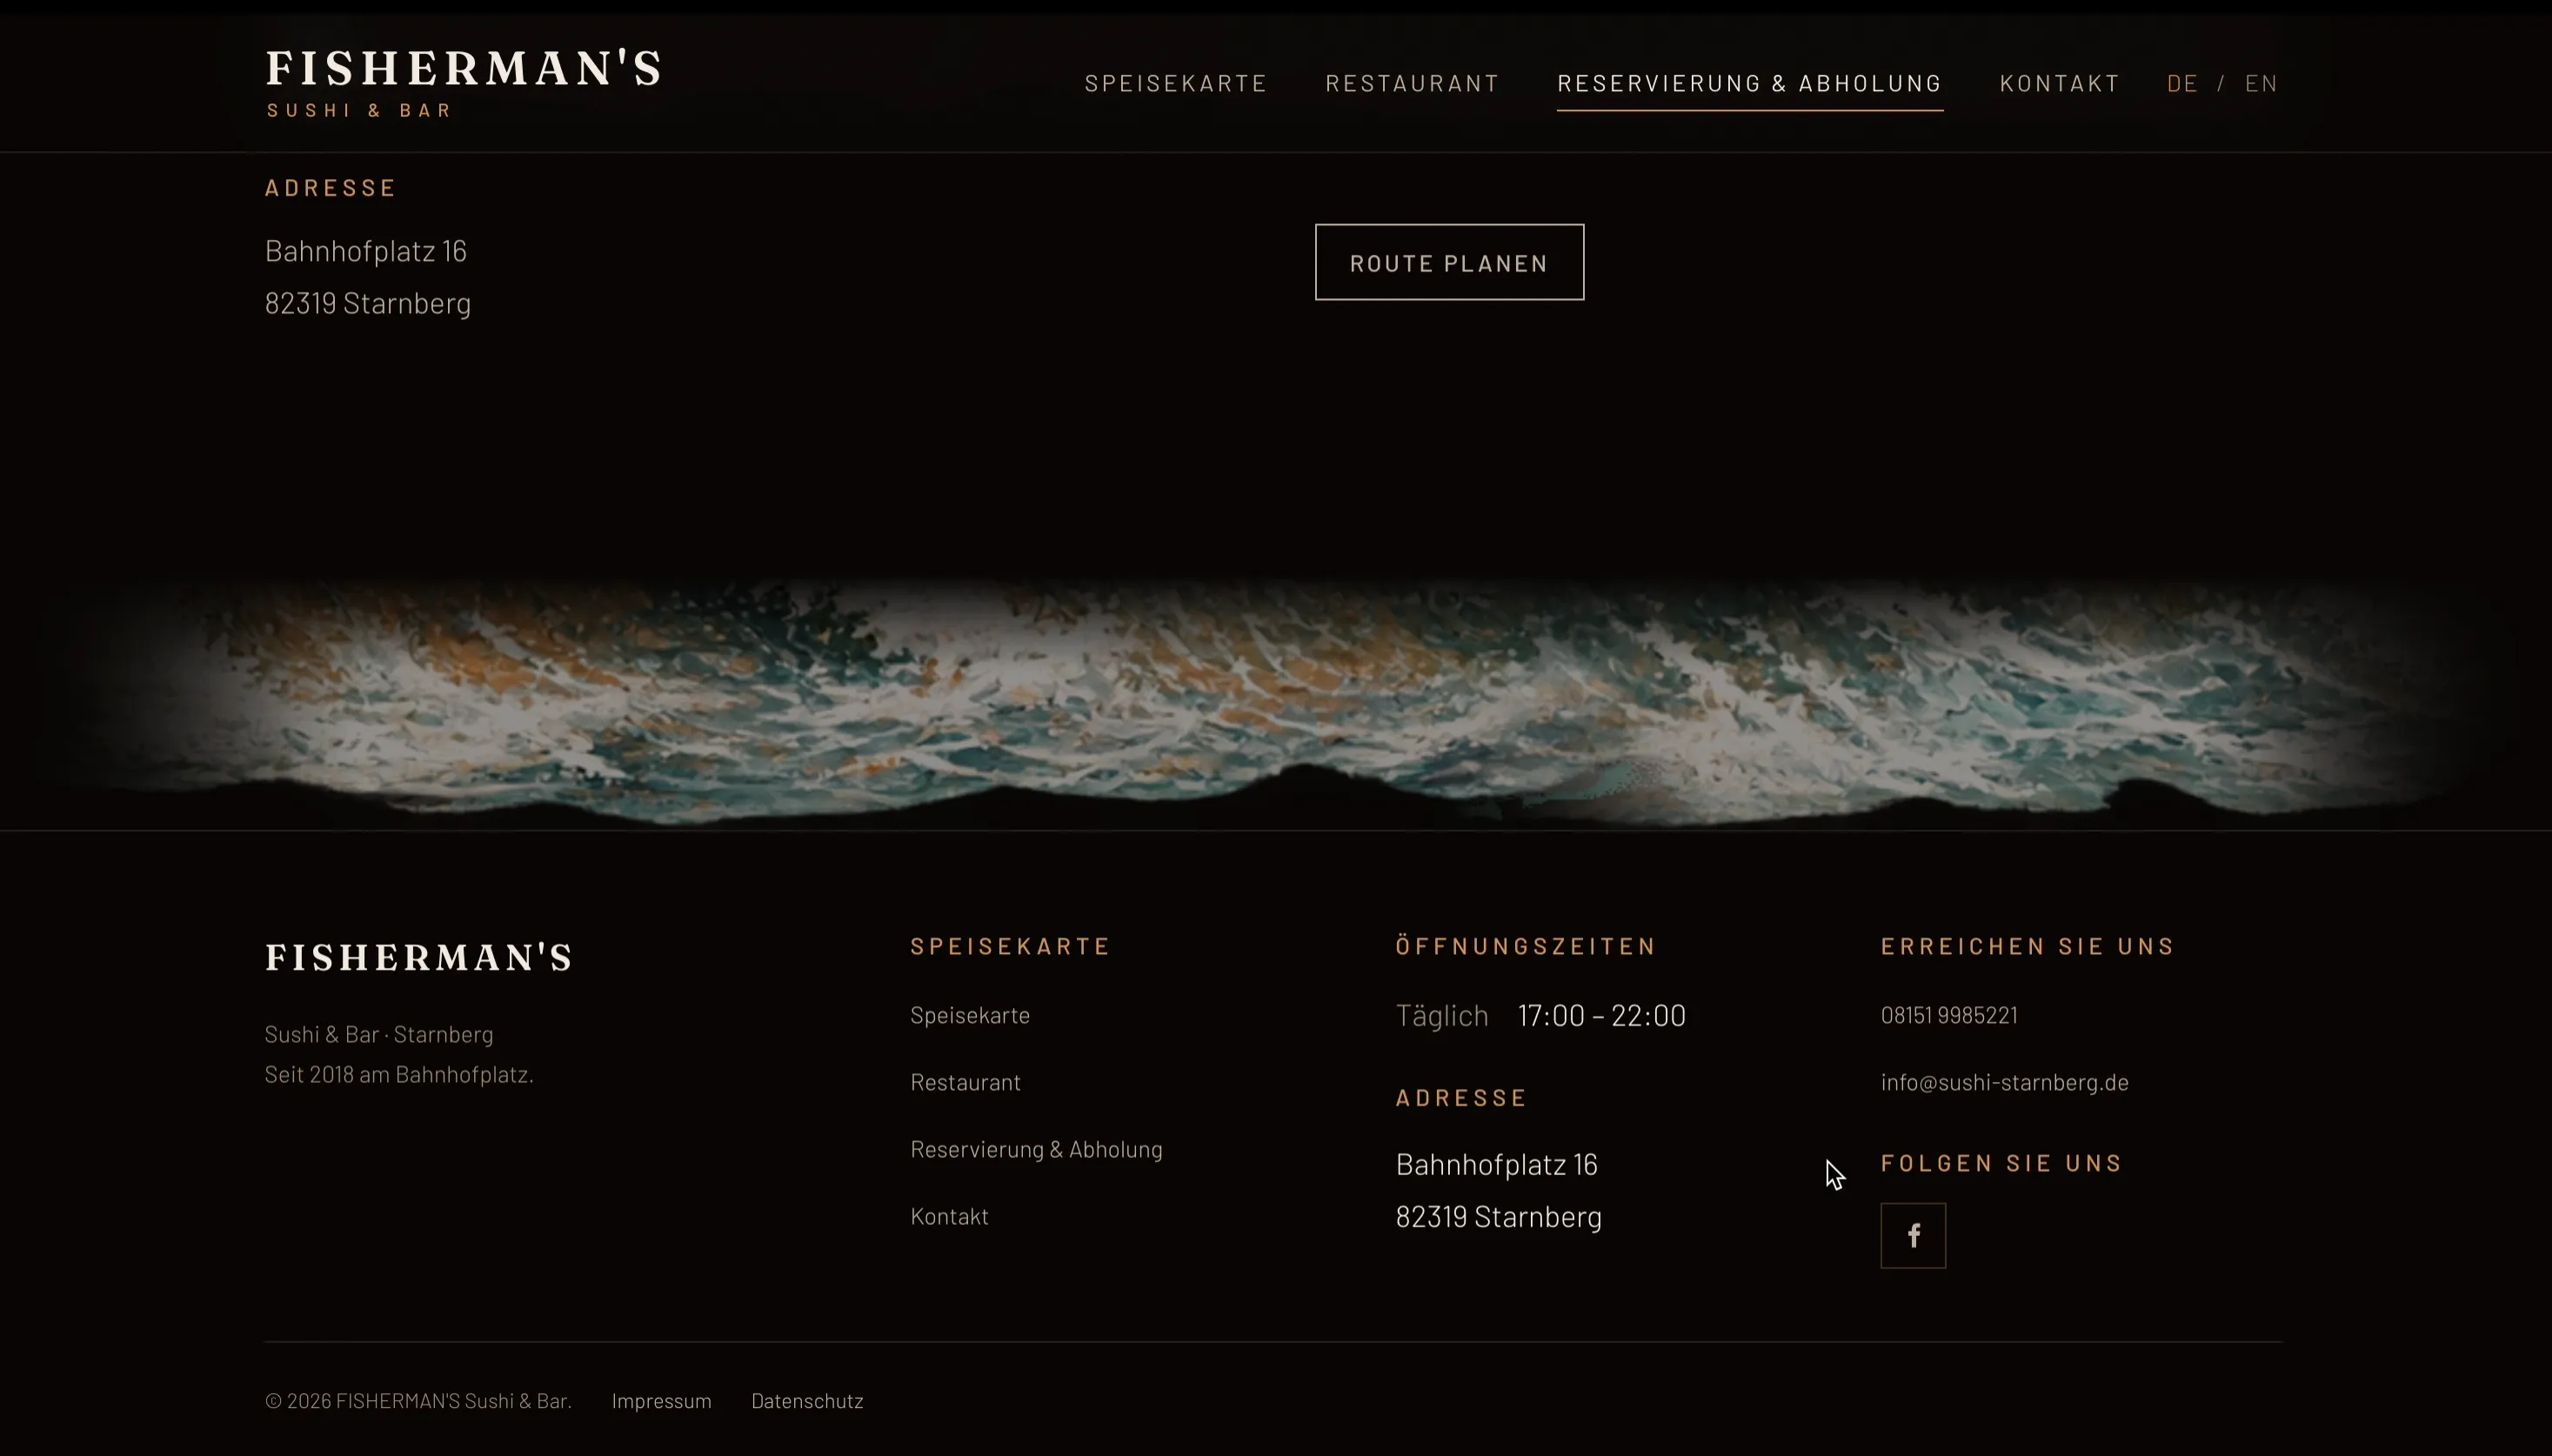Viewport: 2552px width, 1456px height.
Task: Click the footer 'SPEISEKARTE' column heading
Action: (1010, 946)
